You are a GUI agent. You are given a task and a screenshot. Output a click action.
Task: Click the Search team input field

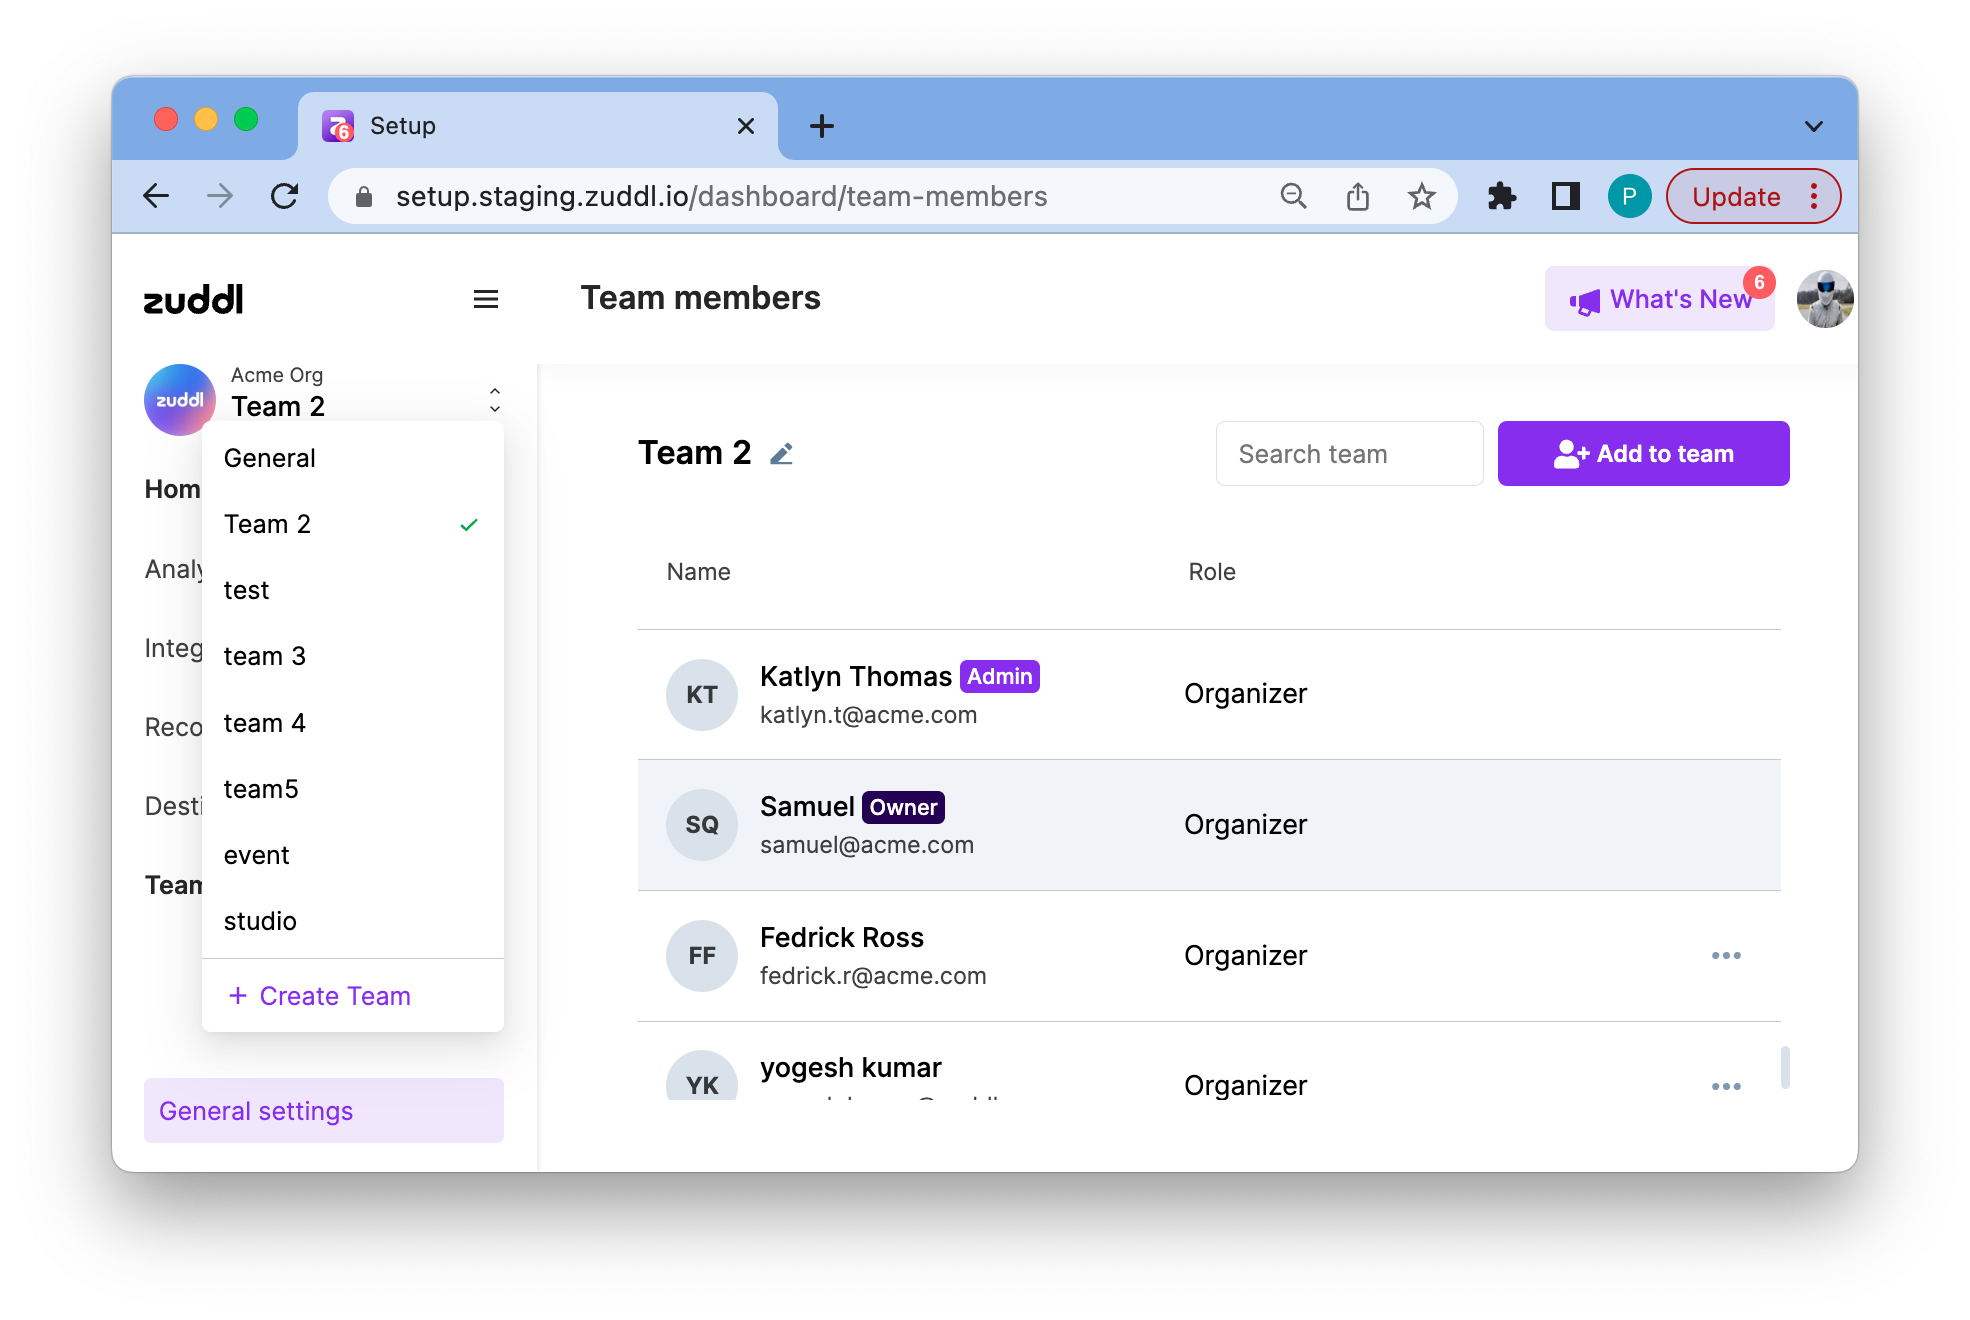[1349, 454]
